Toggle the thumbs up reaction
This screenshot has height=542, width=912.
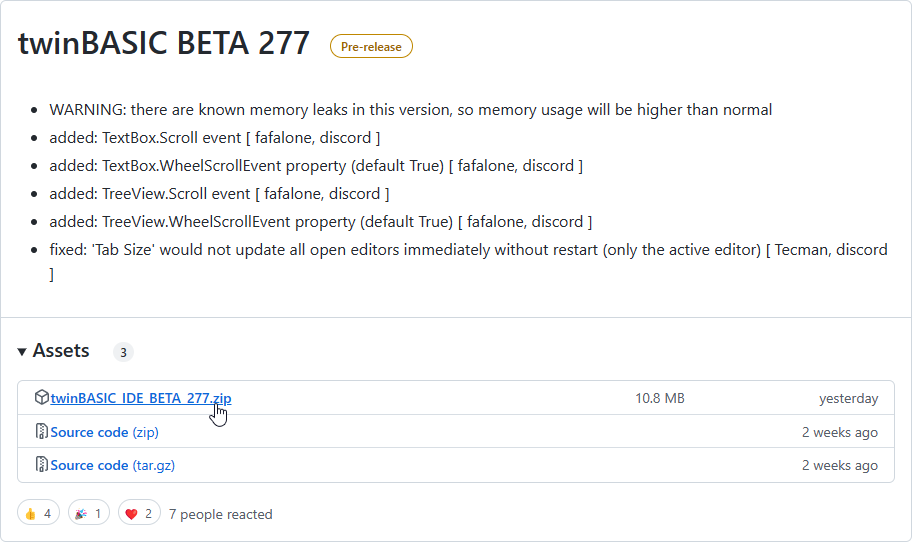pyautogui.click(x=38, y=514)
